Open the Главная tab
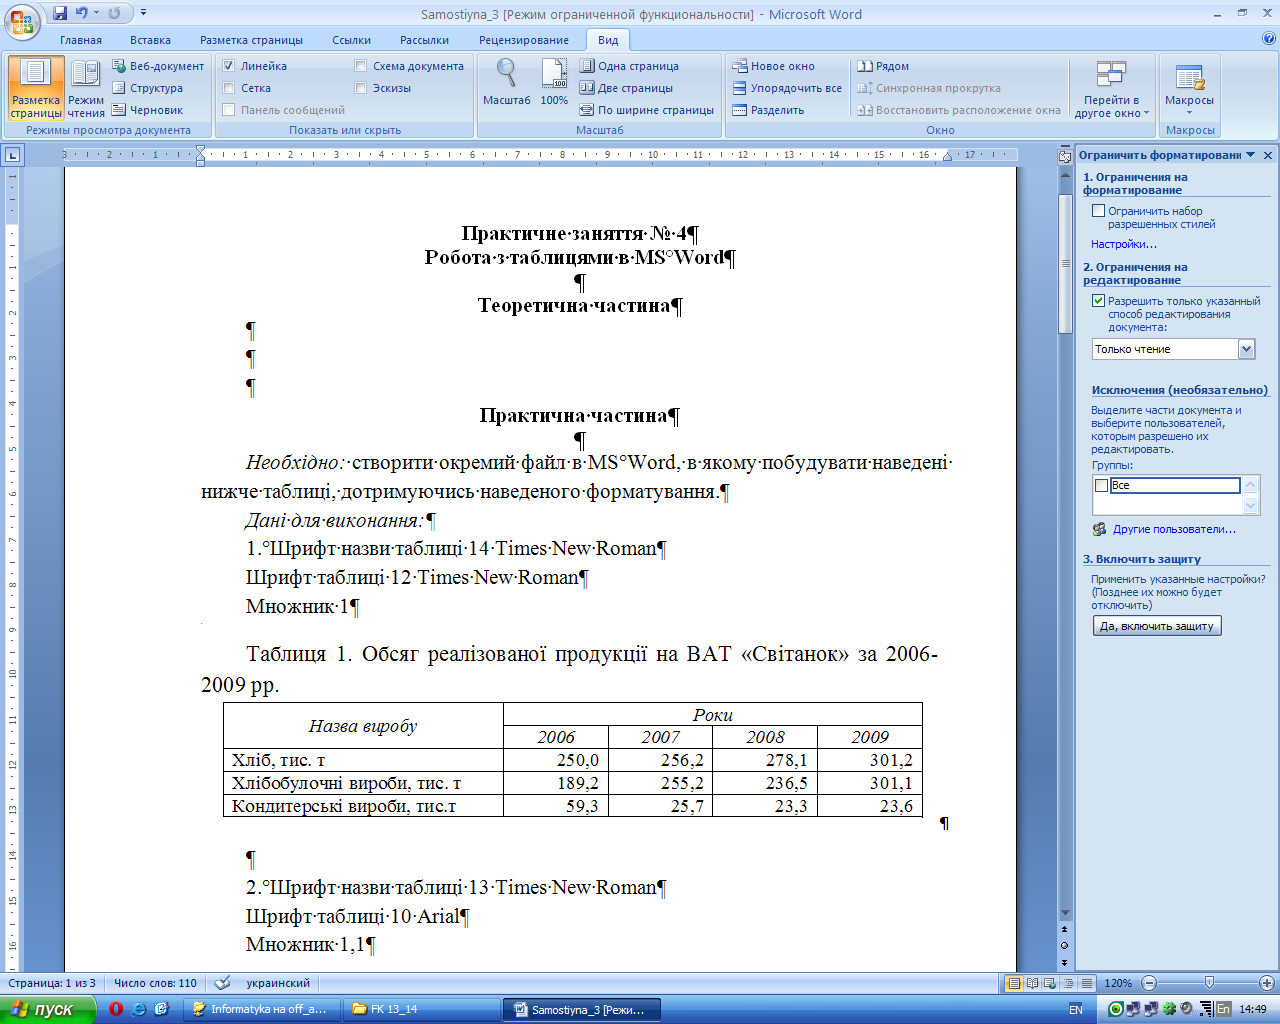Viewport: 1280px width, 1024px height. point(81,40)
